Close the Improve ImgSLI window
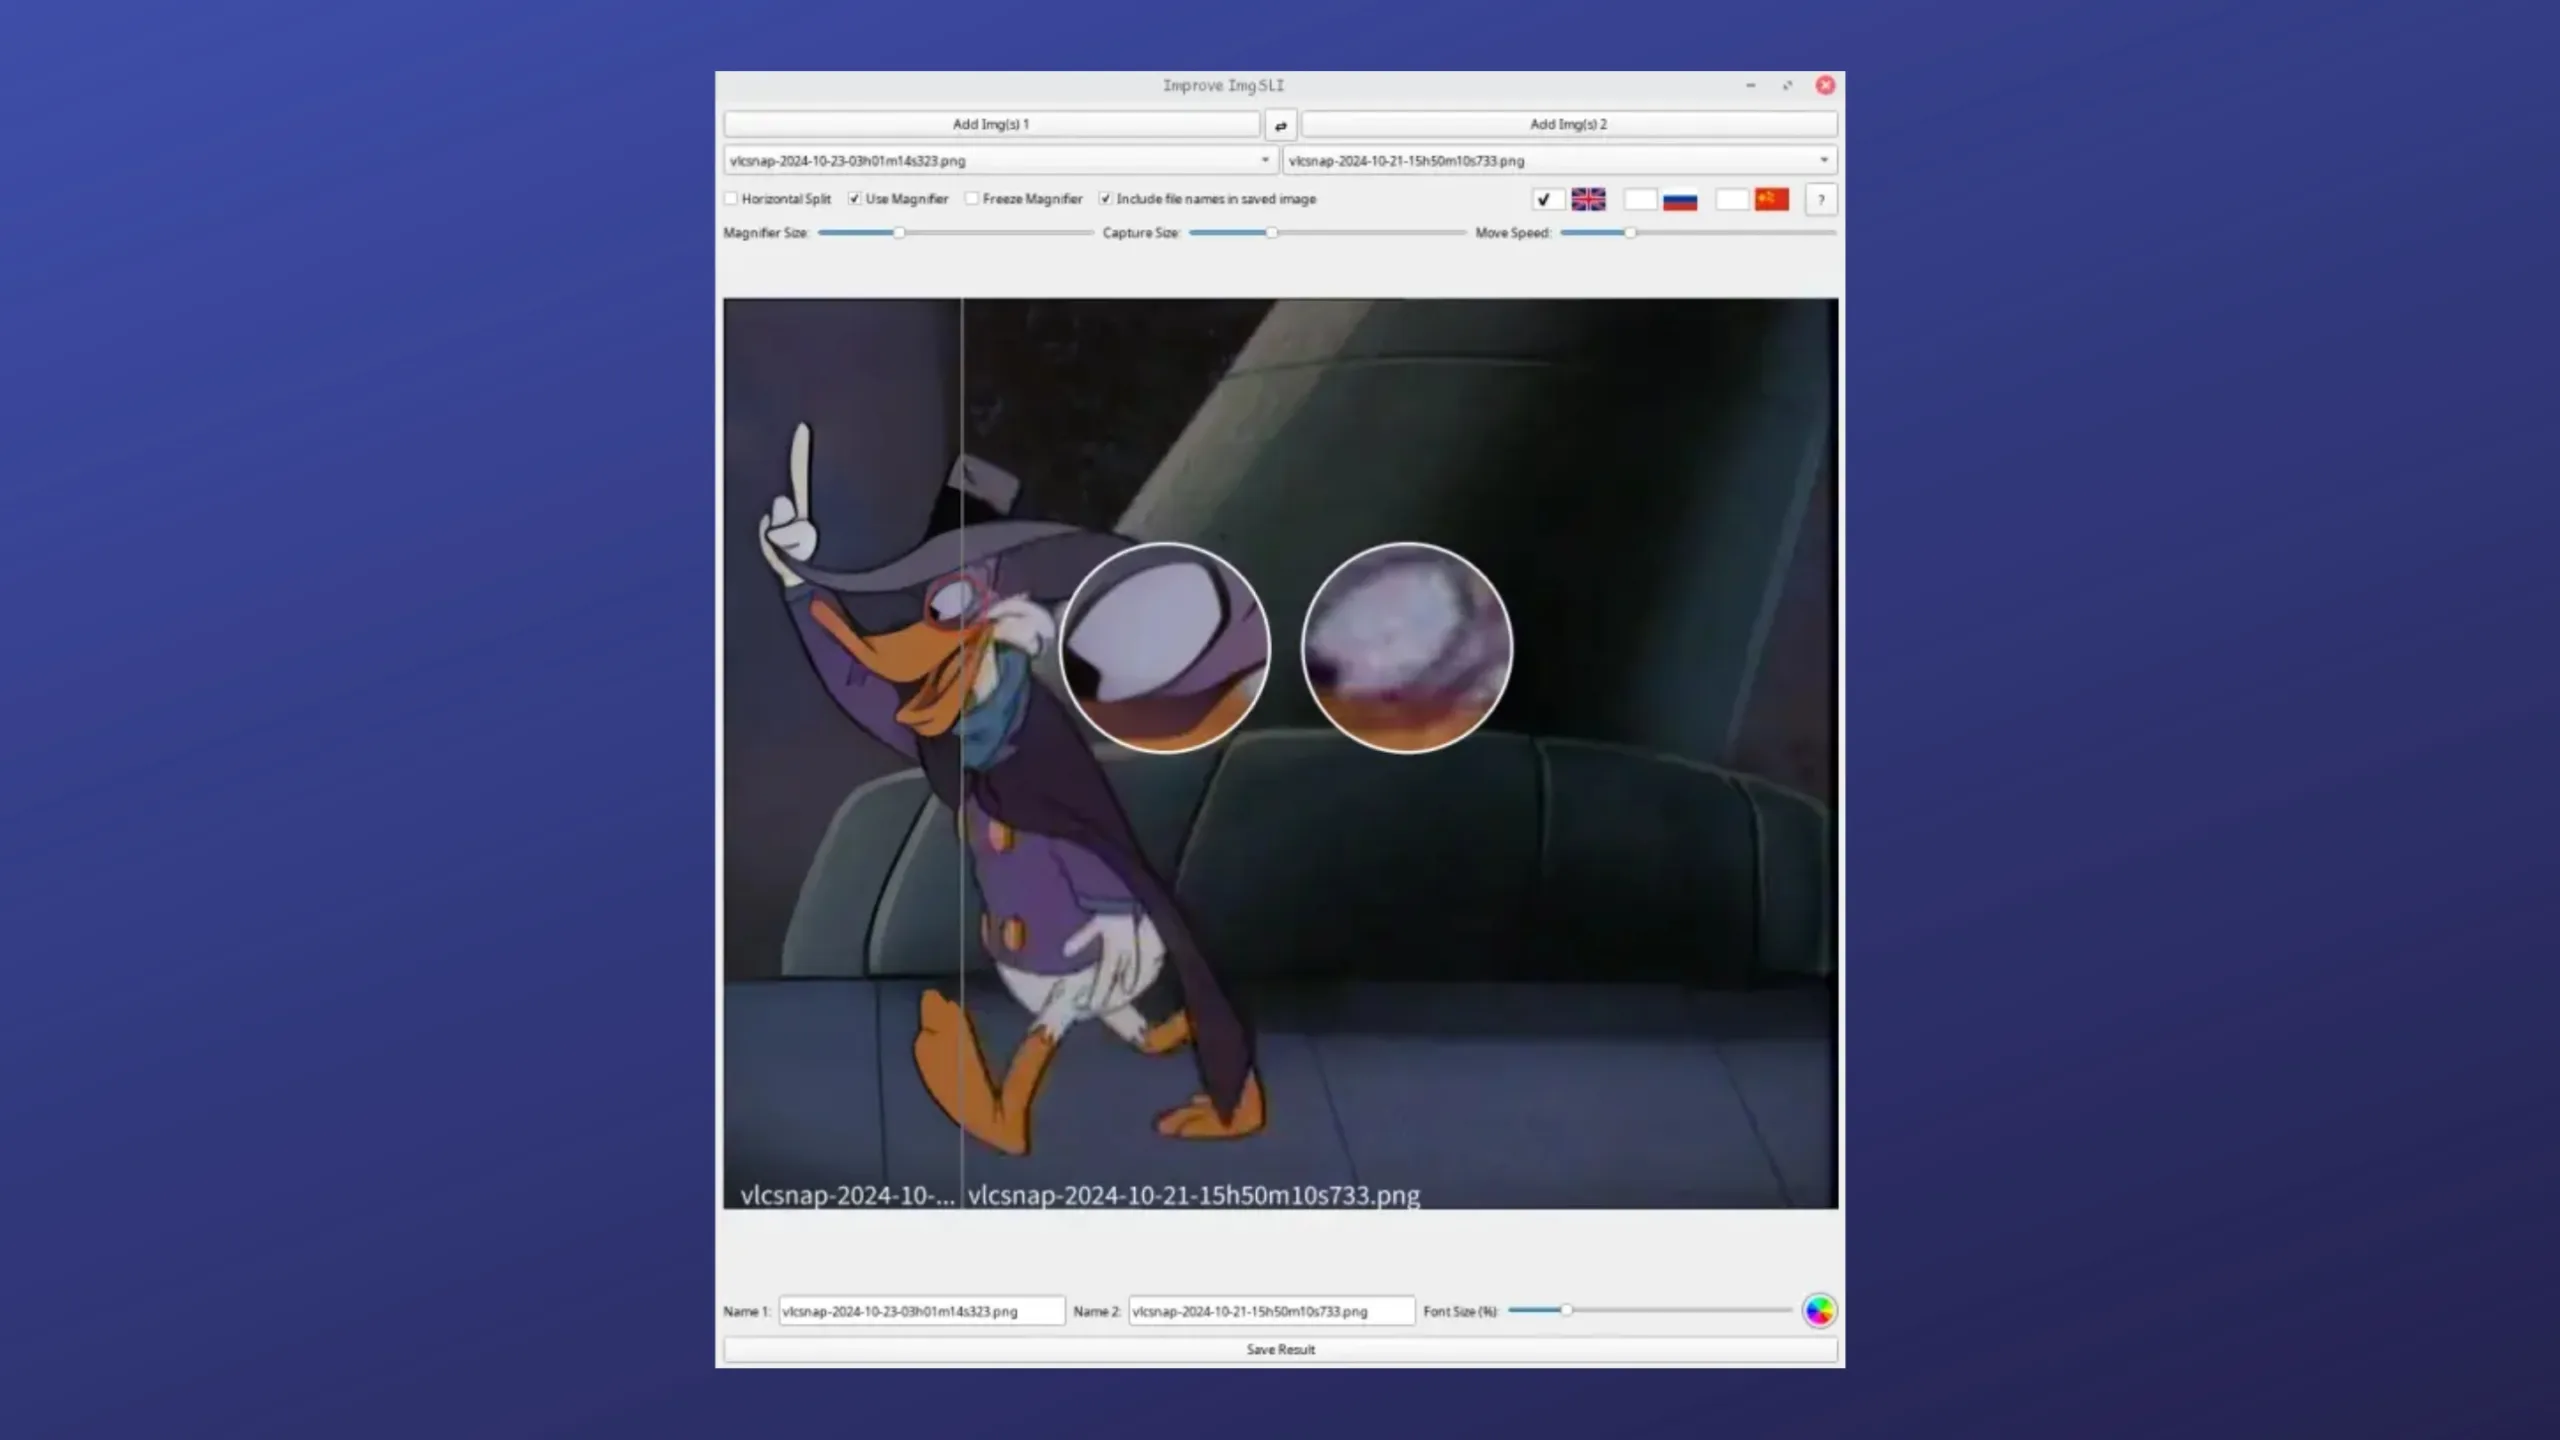The height and width of the screenshot is (1440, 2560). point(1825,86)
